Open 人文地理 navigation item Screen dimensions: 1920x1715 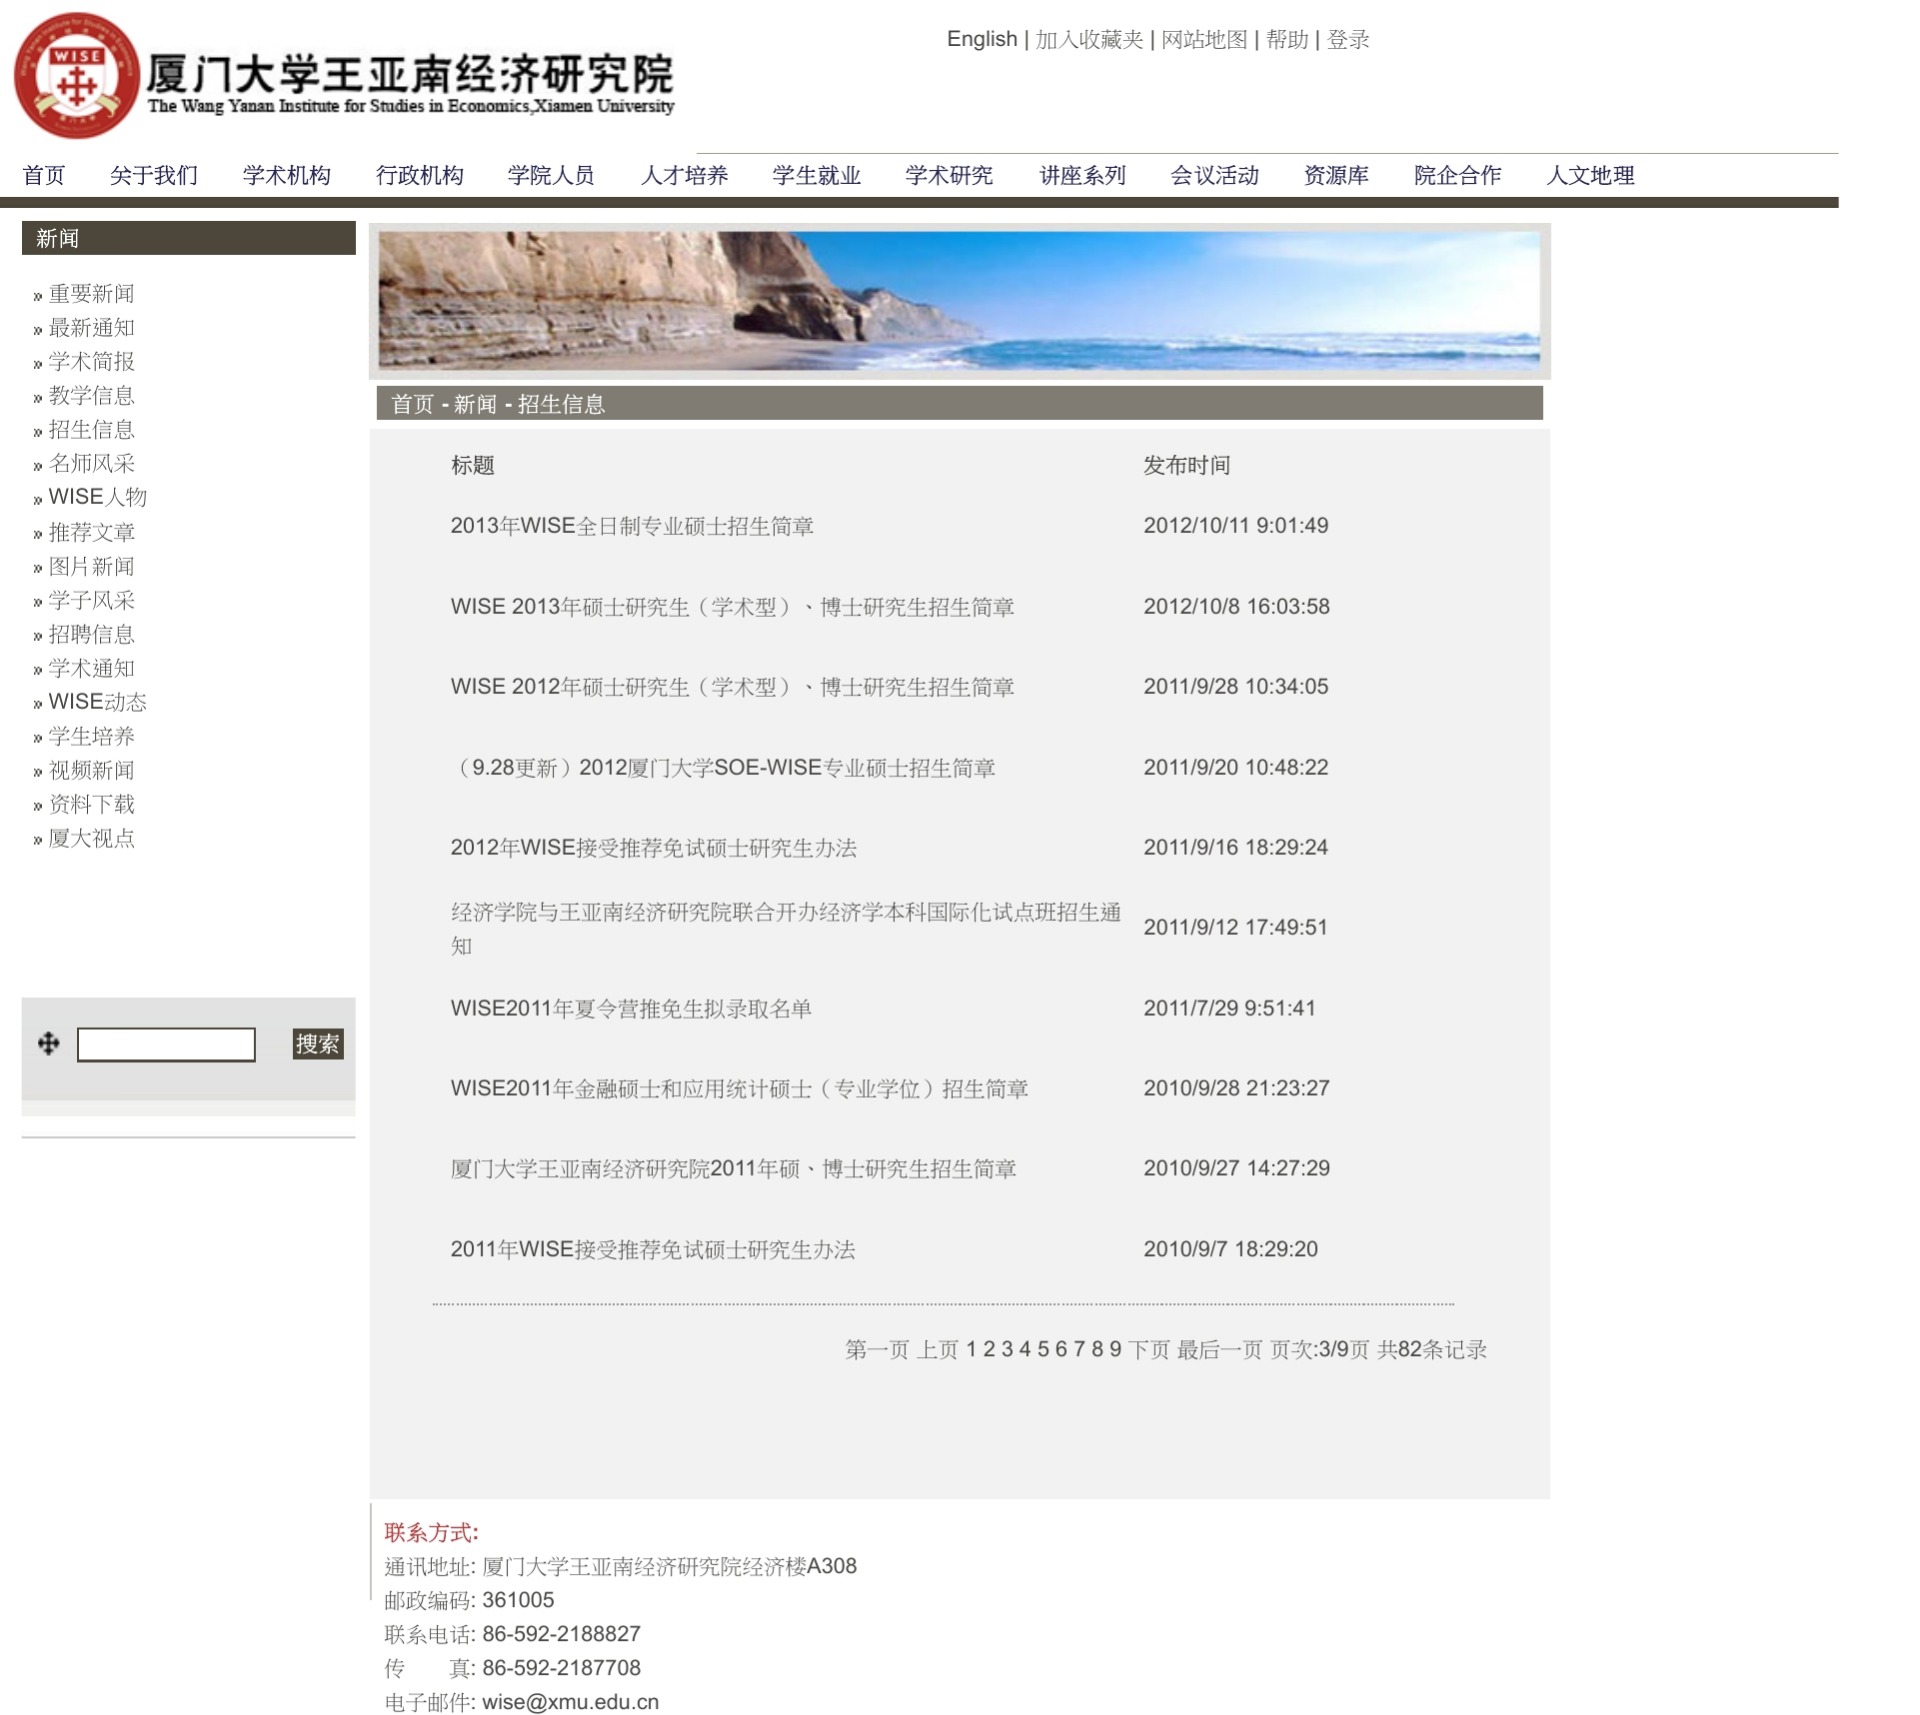1591,175
